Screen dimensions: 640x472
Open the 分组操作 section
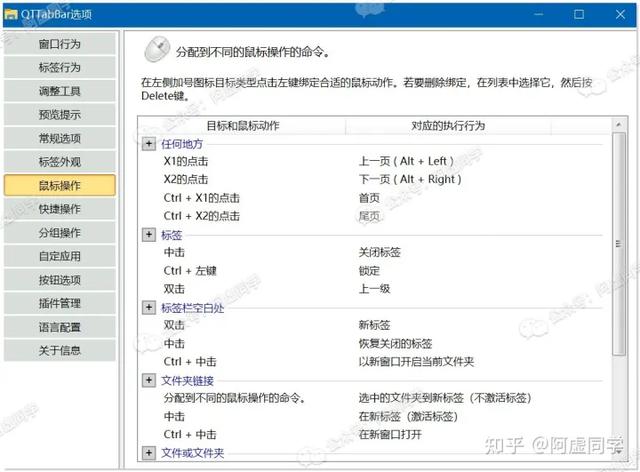point(60,233)
